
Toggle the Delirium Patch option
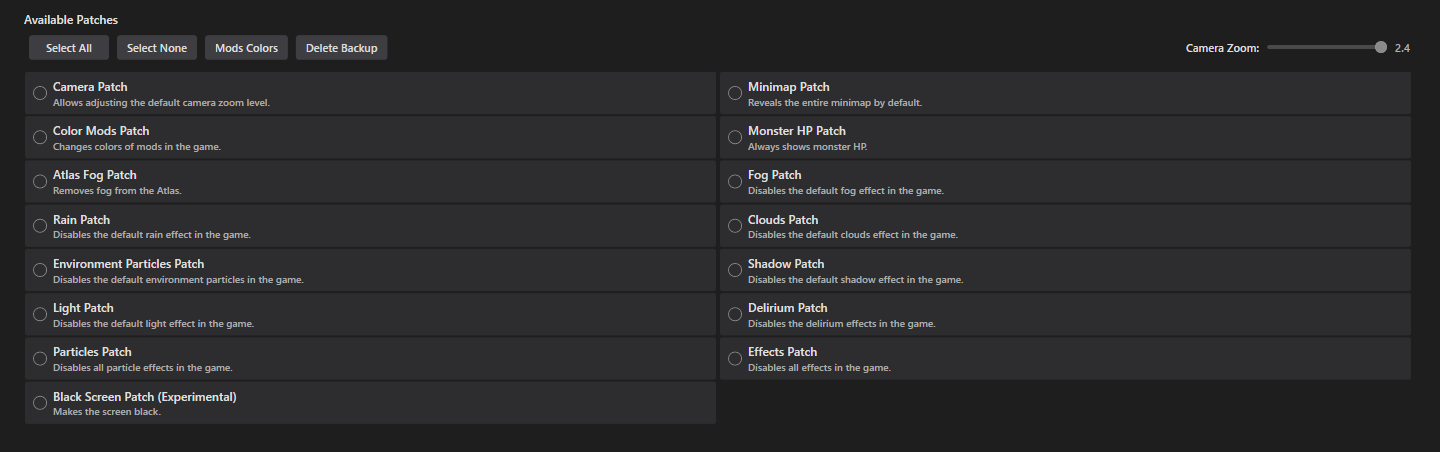click(x=735, y=315)
